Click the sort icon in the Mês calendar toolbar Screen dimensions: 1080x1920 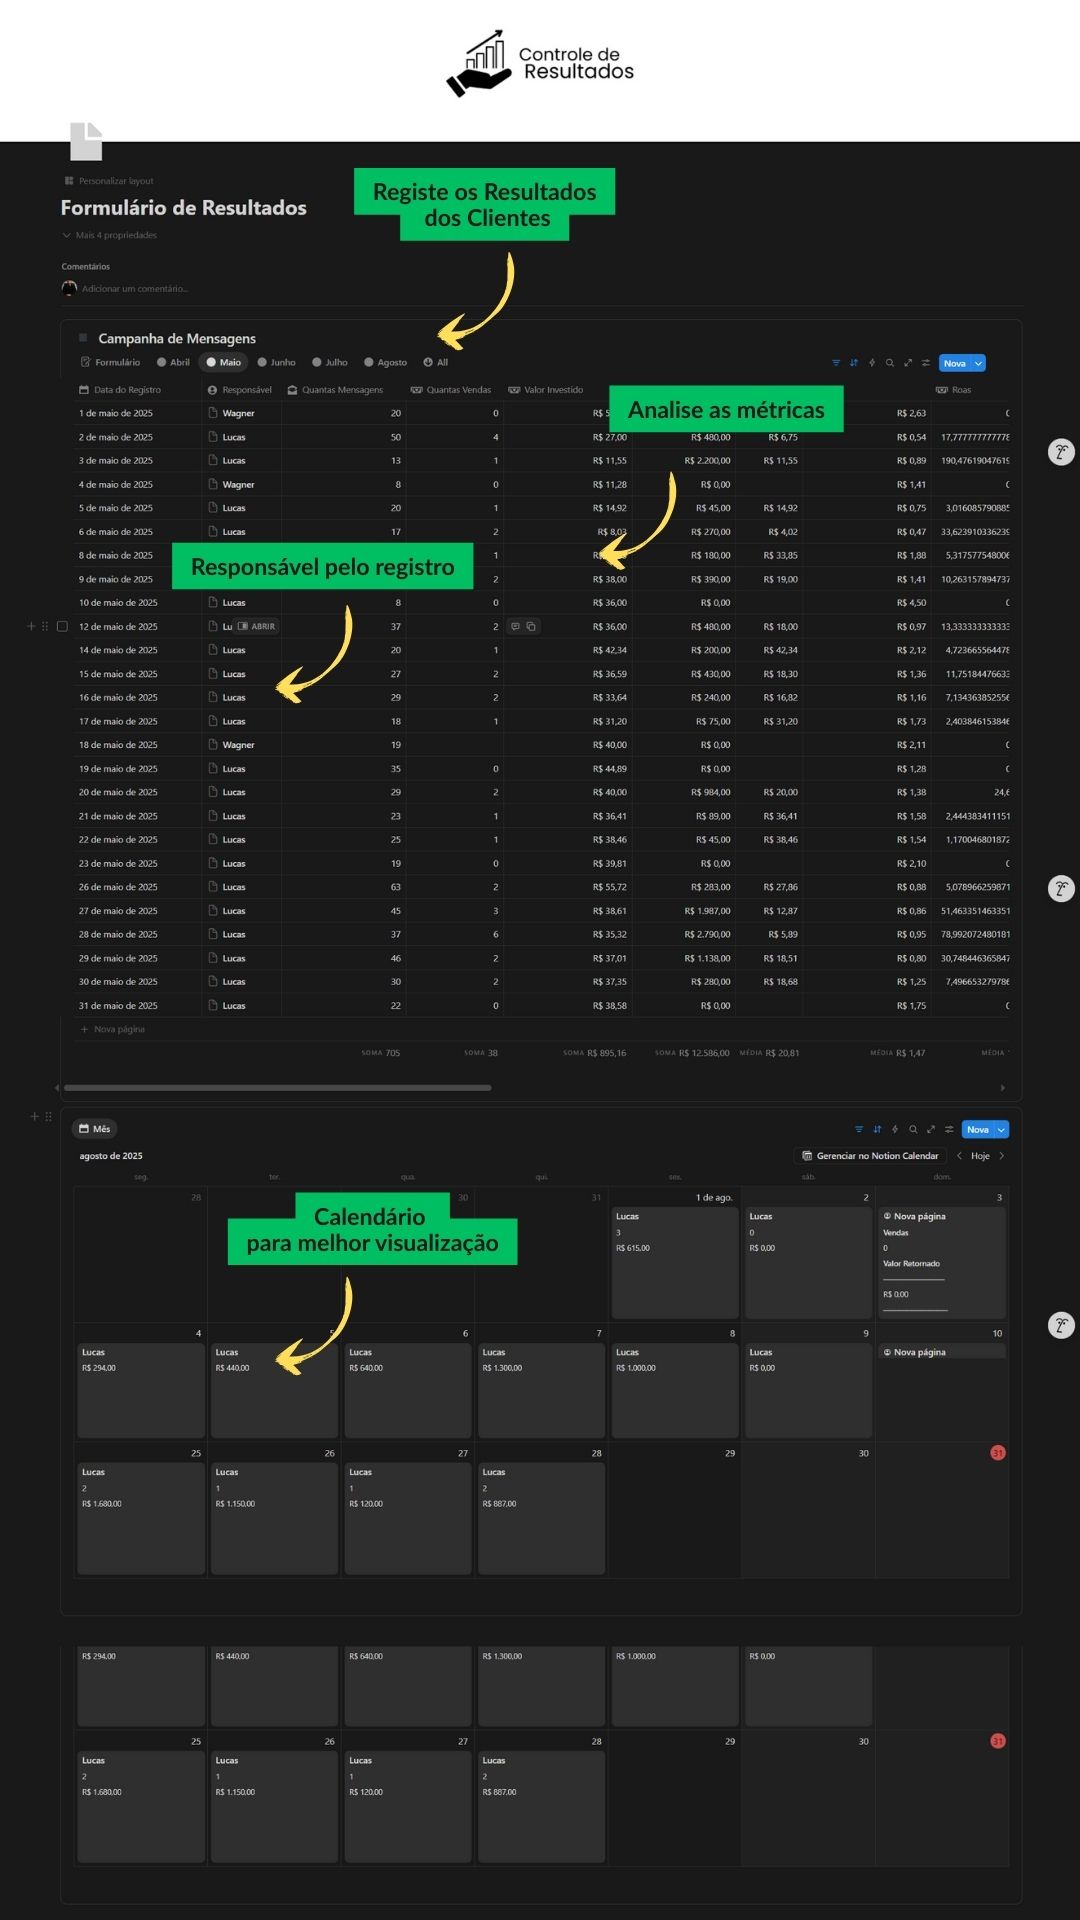[877, 1129]
